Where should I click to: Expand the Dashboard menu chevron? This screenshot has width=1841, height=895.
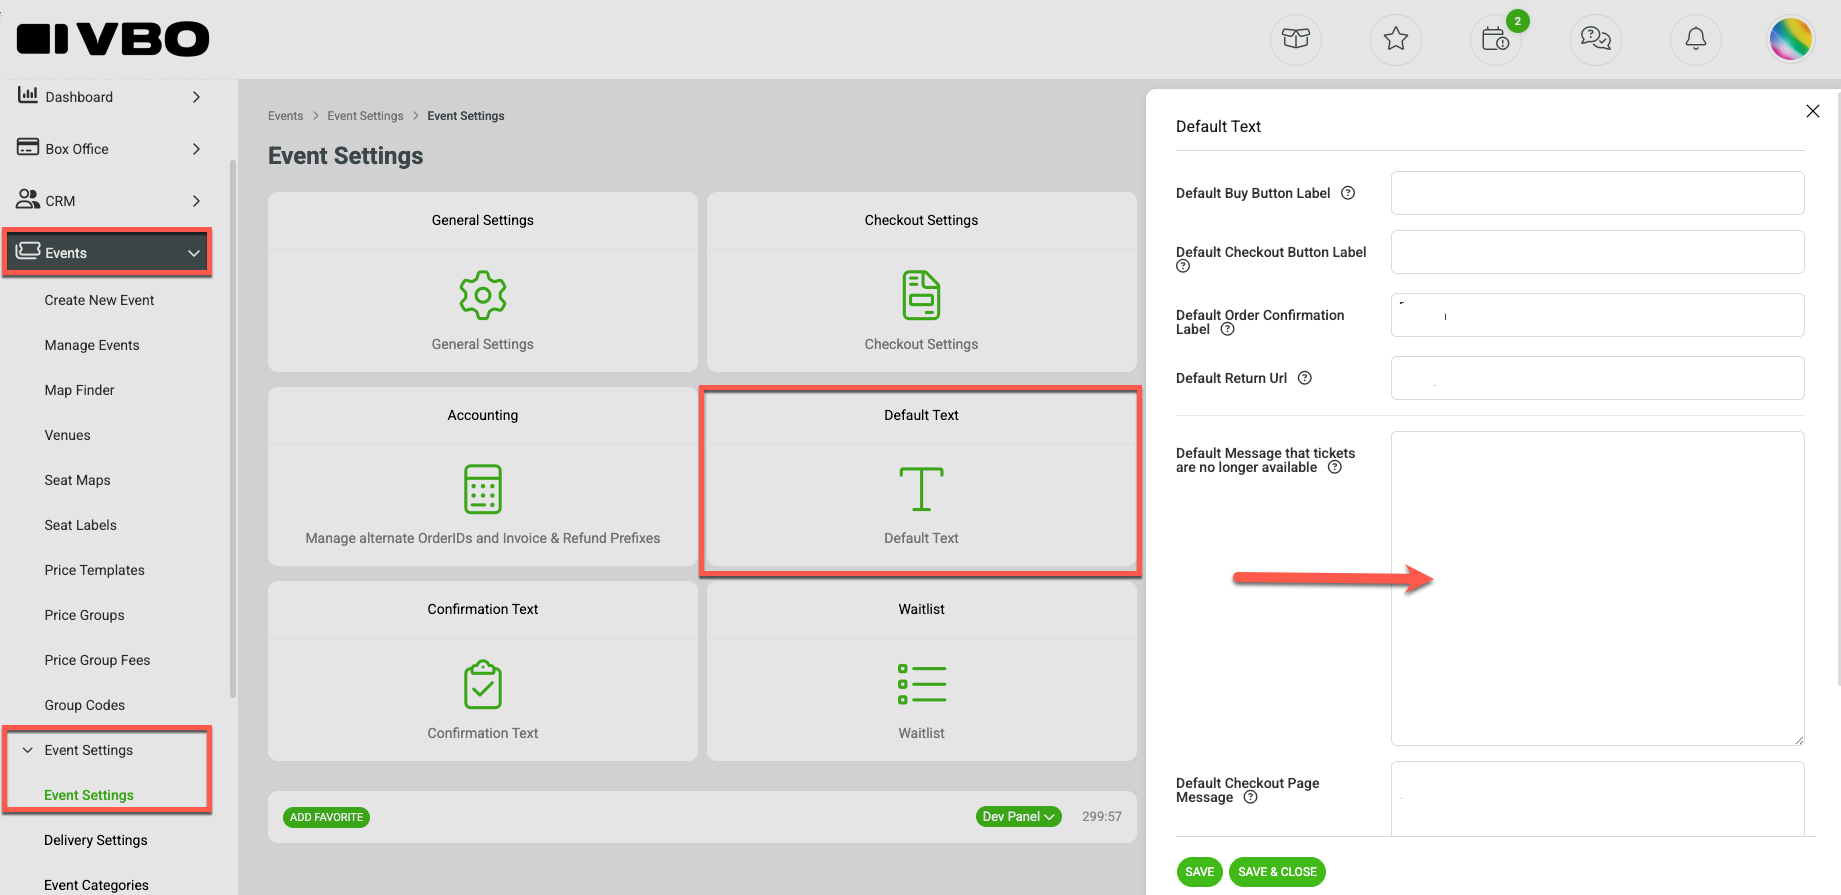pyautogui.click(x=196, y=97)
